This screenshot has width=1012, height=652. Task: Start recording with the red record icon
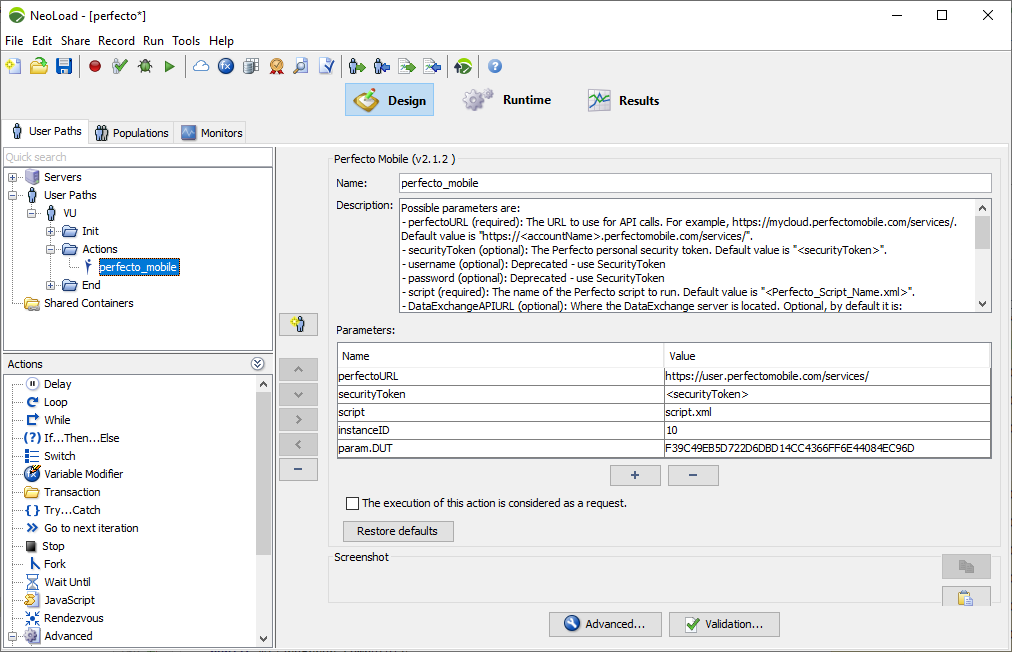coord(95,66)
